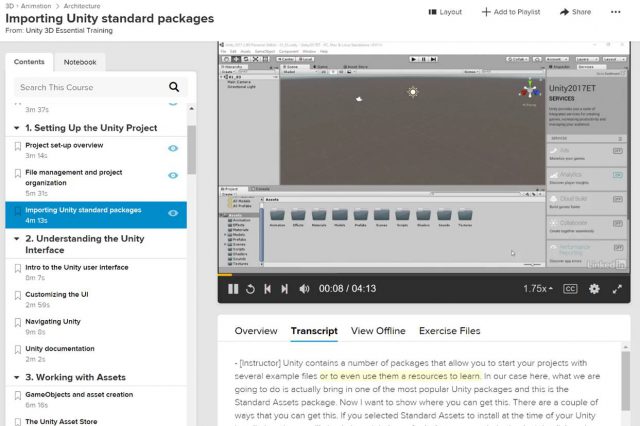Screen dimensions: 640x426
Task: Open the View Offline tab
Action: [378, 331]
